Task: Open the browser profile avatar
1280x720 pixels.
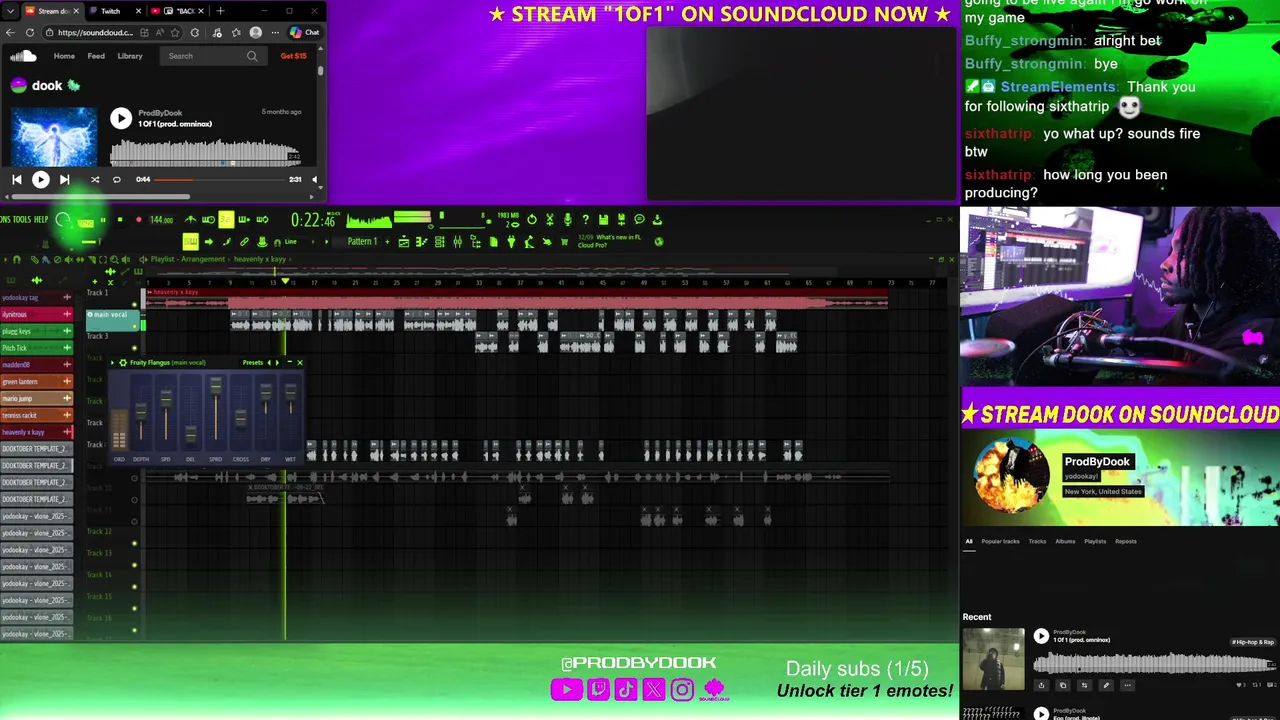Action: coord(256,32)
